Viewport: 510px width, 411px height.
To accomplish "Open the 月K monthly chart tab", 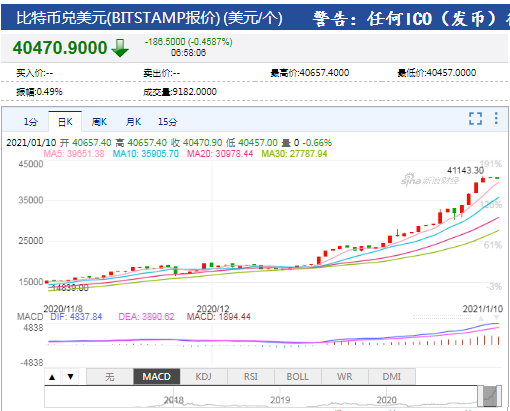I will click(x=133, y=122).
